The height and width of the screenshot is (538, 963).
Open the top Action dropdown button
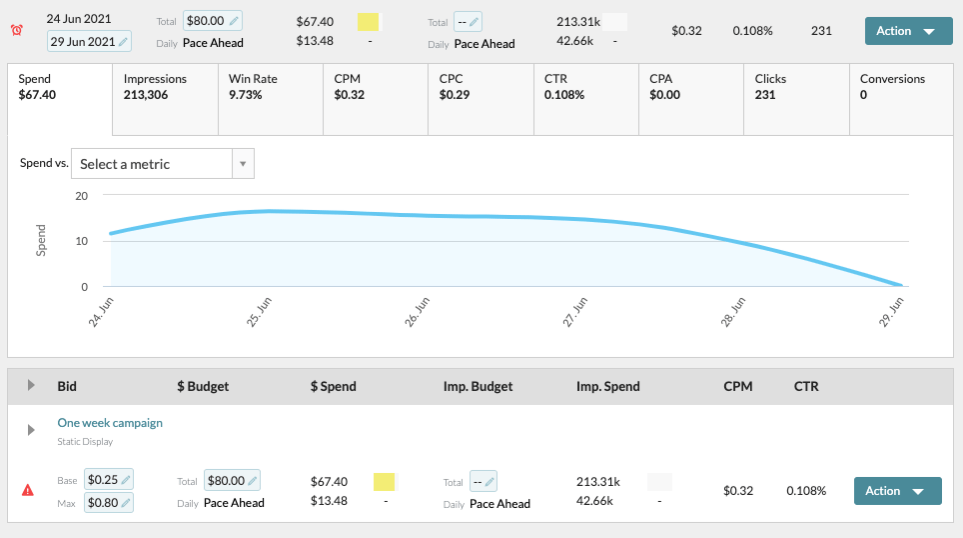pyautogui.click(x=908, y=31)
